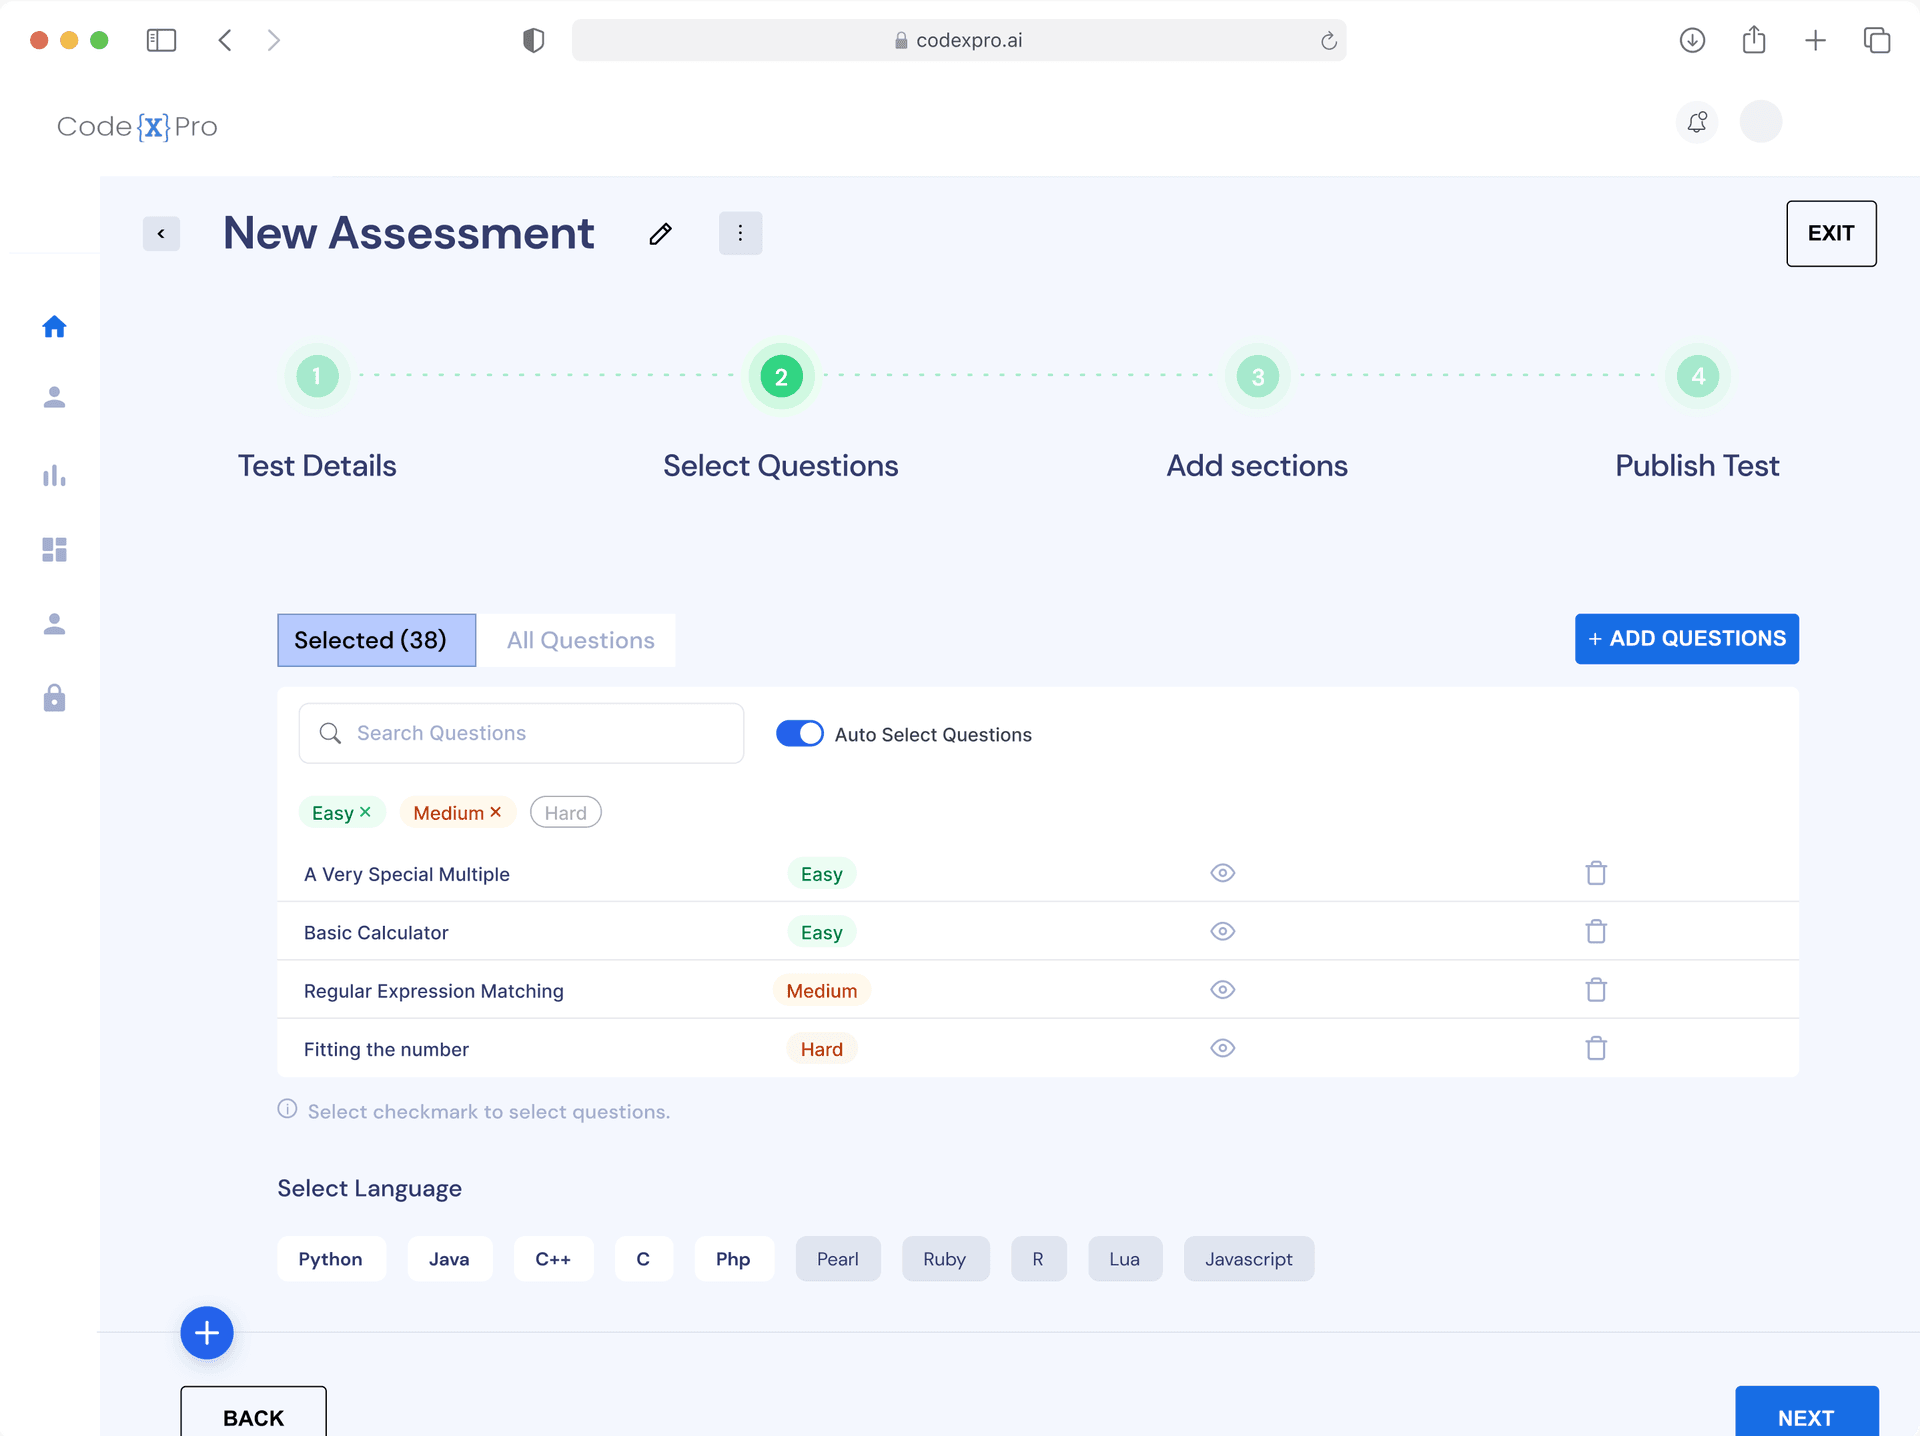Click the lock icon in sidebar
Screen dimensions: 1920x1436
(x=54, y=698)
